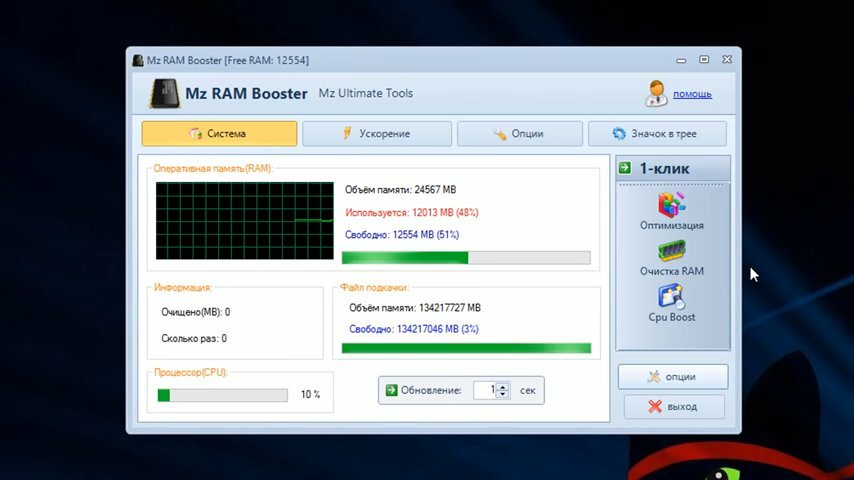Open the Опции tab
The image size is (854, 480).
tap(520, 133)
